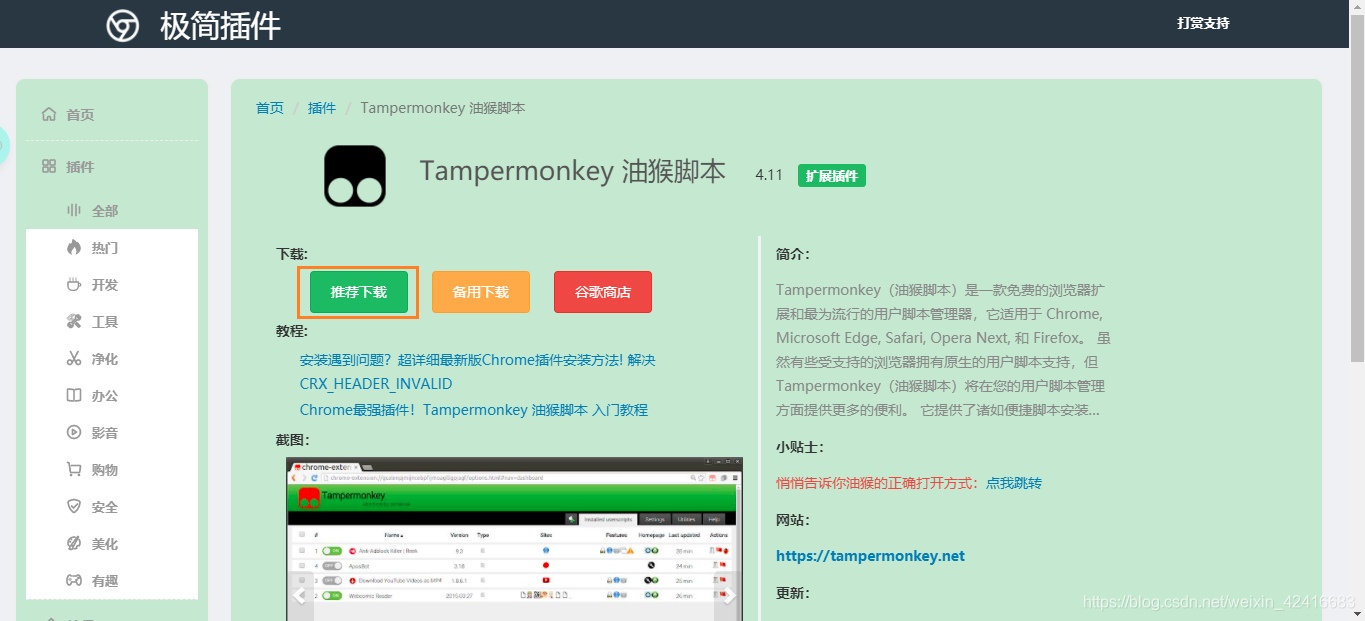The image size is (1365, 621).
Task: Open the CRX_HEADER_INVALID install tutorial link
Action: click(477, 372)
